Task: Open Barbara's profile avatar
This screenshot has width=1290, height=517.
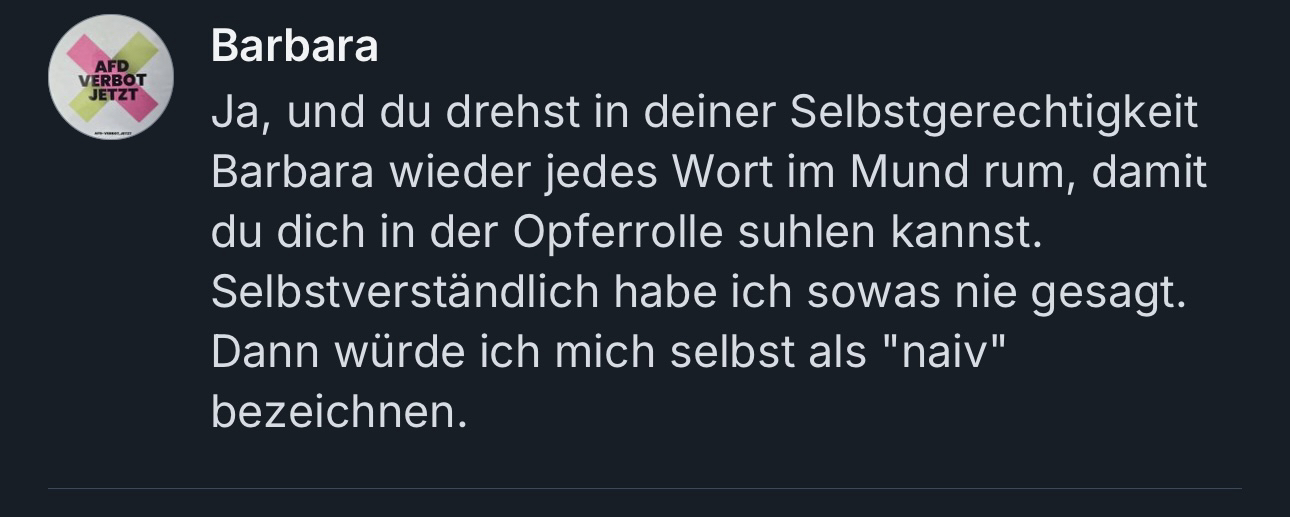Action: 111,77
